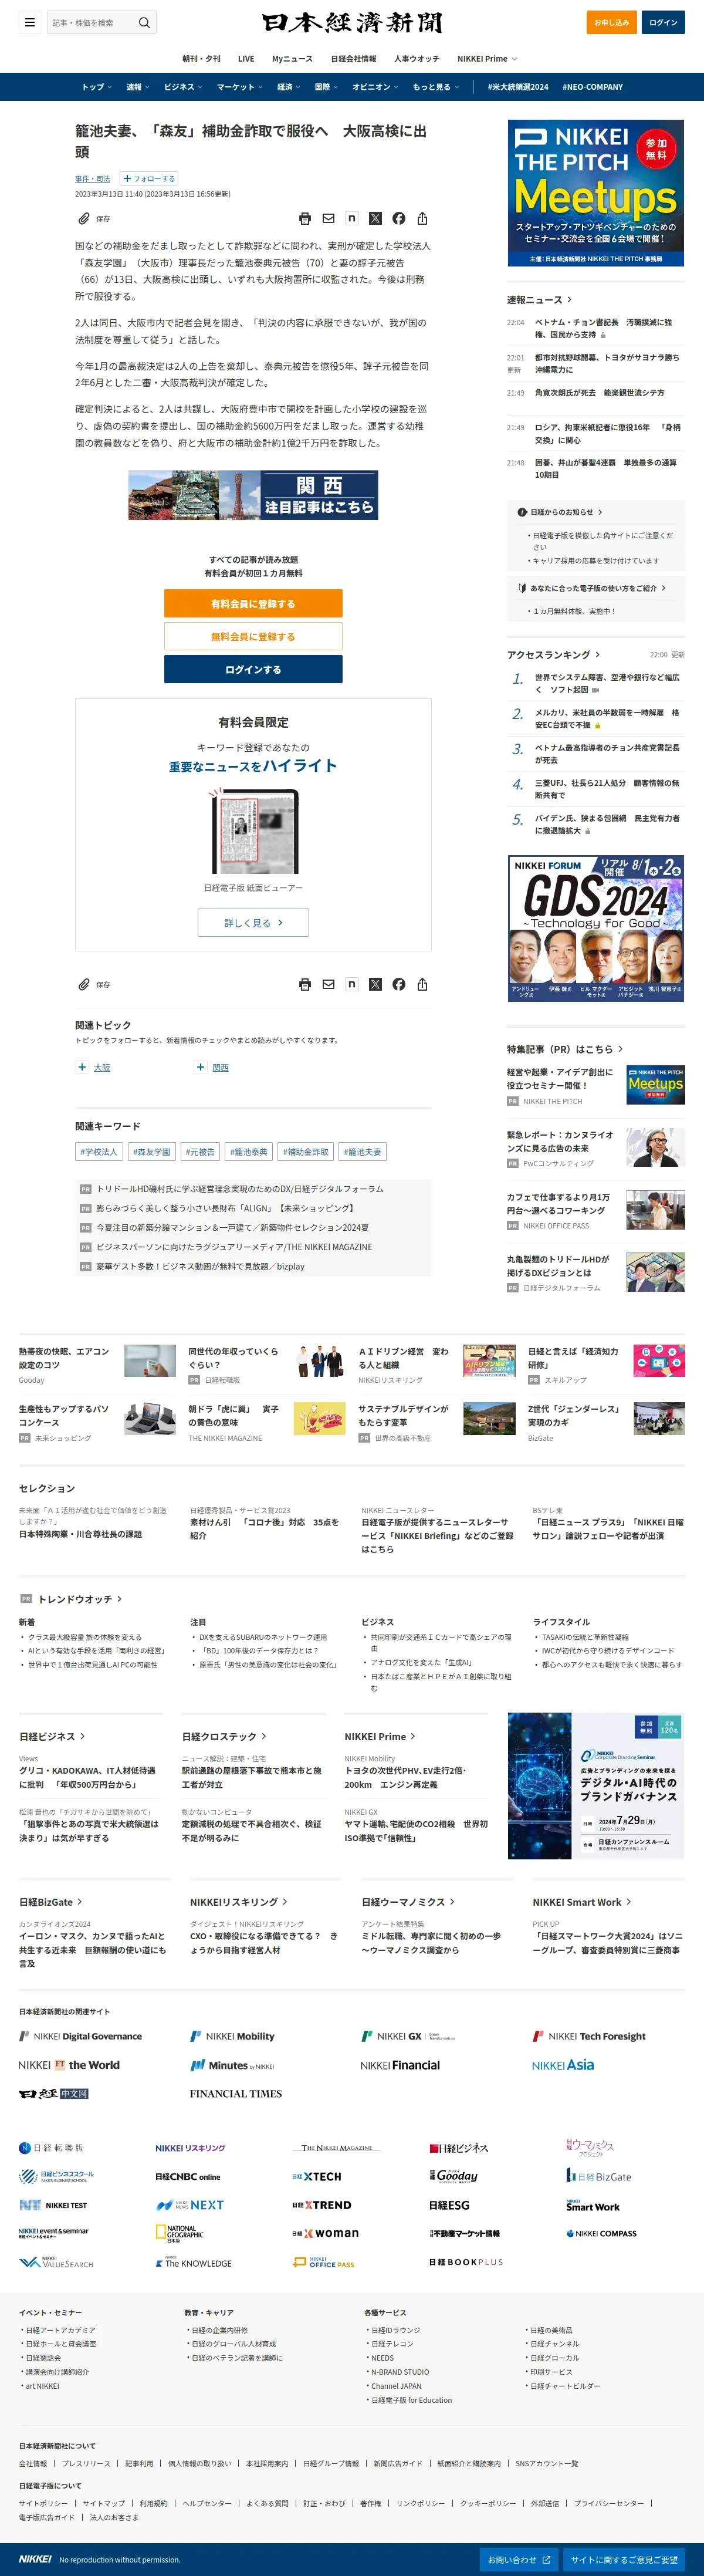
Task: Click the upload share icon below the article
Action: tap(422, 984)
